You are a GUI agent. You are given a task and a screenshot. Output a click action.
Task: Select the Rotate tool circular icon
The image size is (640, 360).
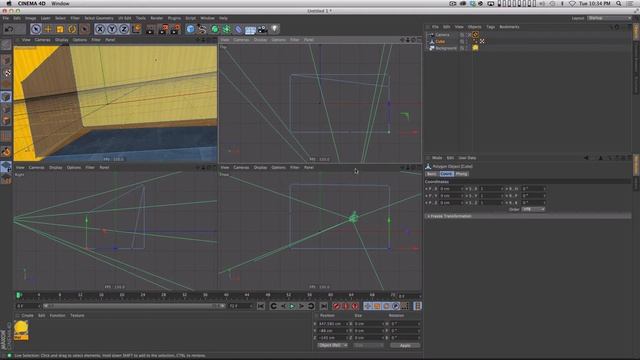pyautogui.click(x=72, y=29)
